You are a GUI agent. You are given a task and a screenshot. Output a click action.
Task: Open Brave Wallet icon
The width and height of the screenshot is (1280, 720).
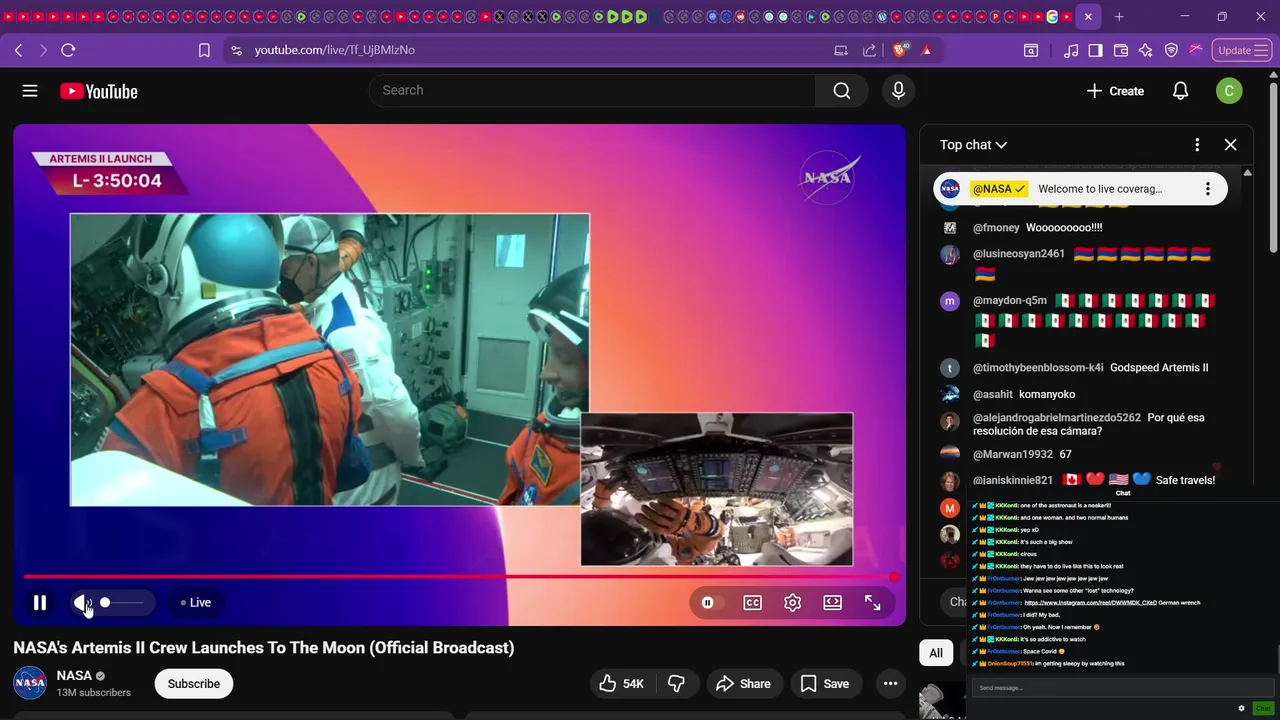point(1121,50)
